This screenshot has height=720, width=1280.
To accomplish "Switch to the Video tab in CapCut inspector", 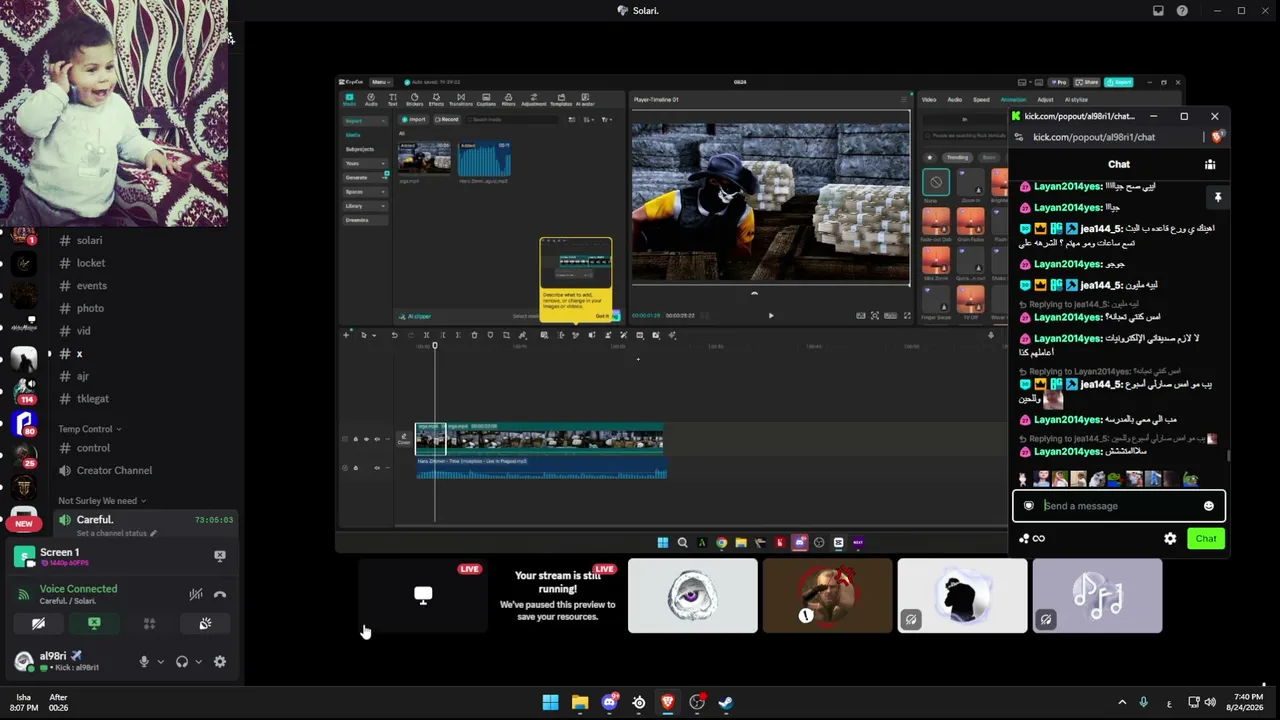I will 929,99.
